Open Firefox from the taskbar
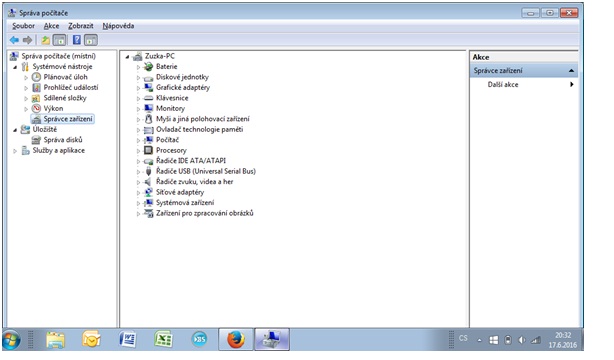This screenshot has width=614, height=360. [236, 339]
